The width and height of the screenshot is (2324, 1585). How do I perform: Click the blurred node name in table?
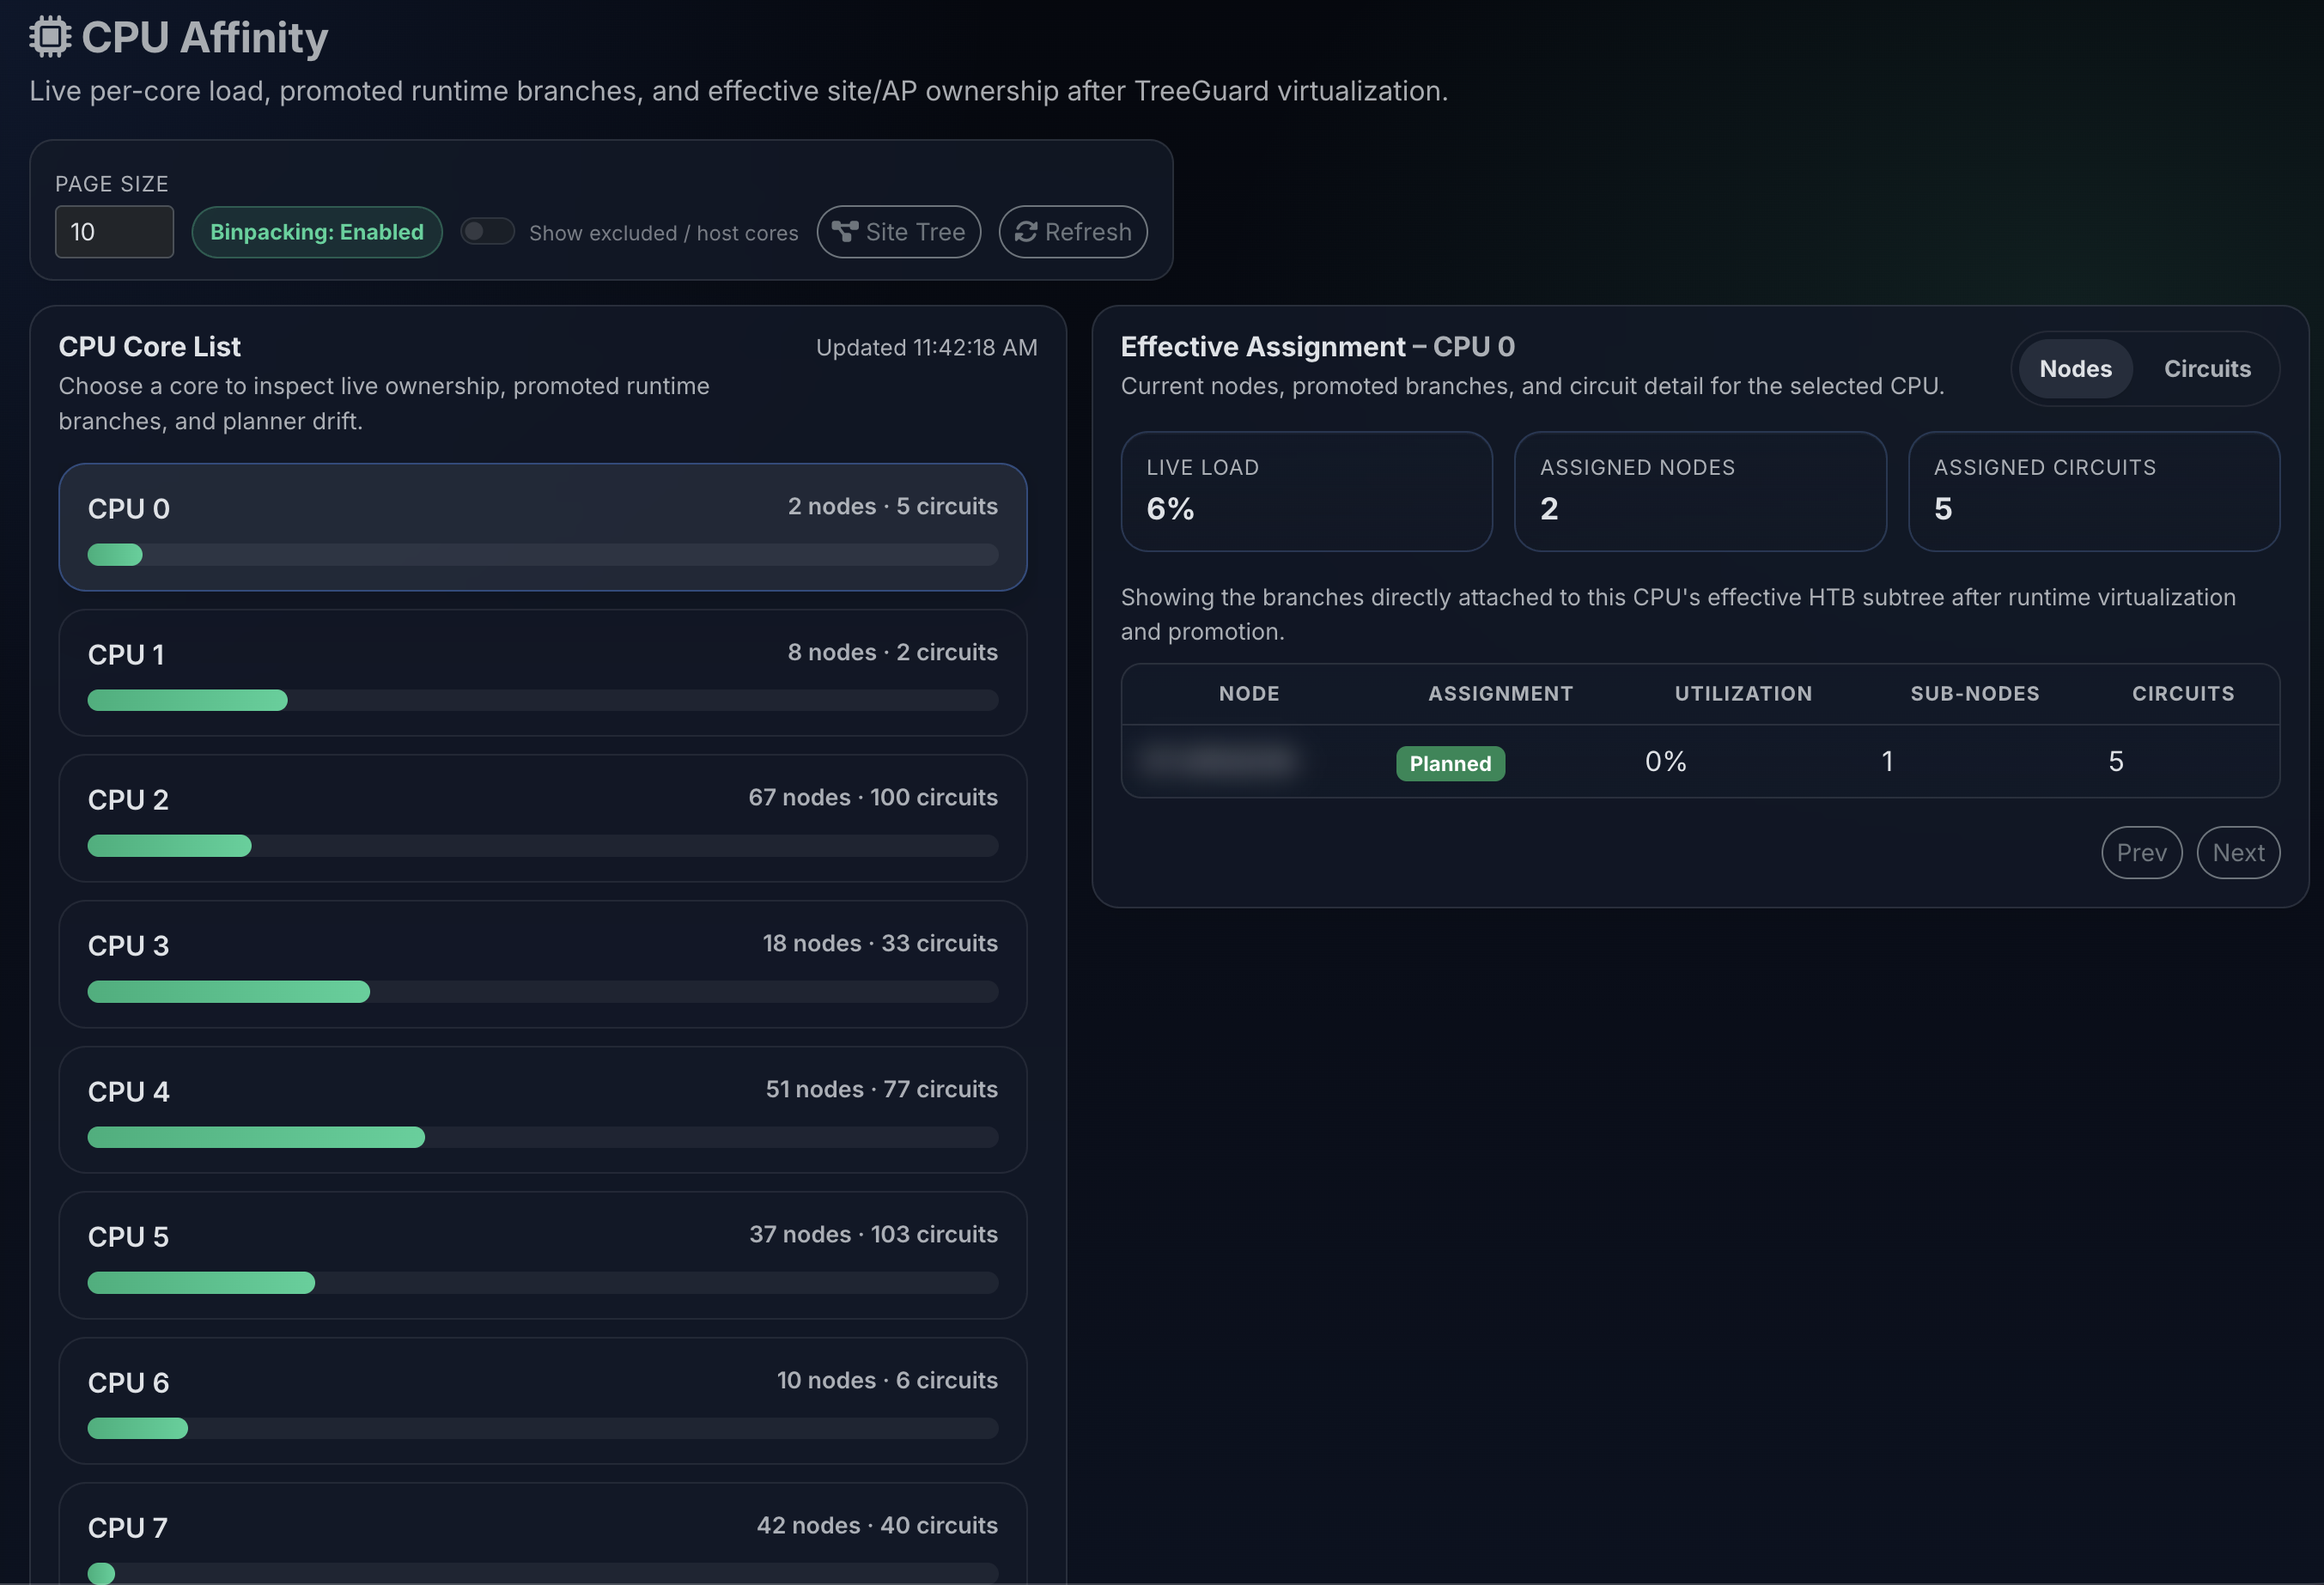1219,761
